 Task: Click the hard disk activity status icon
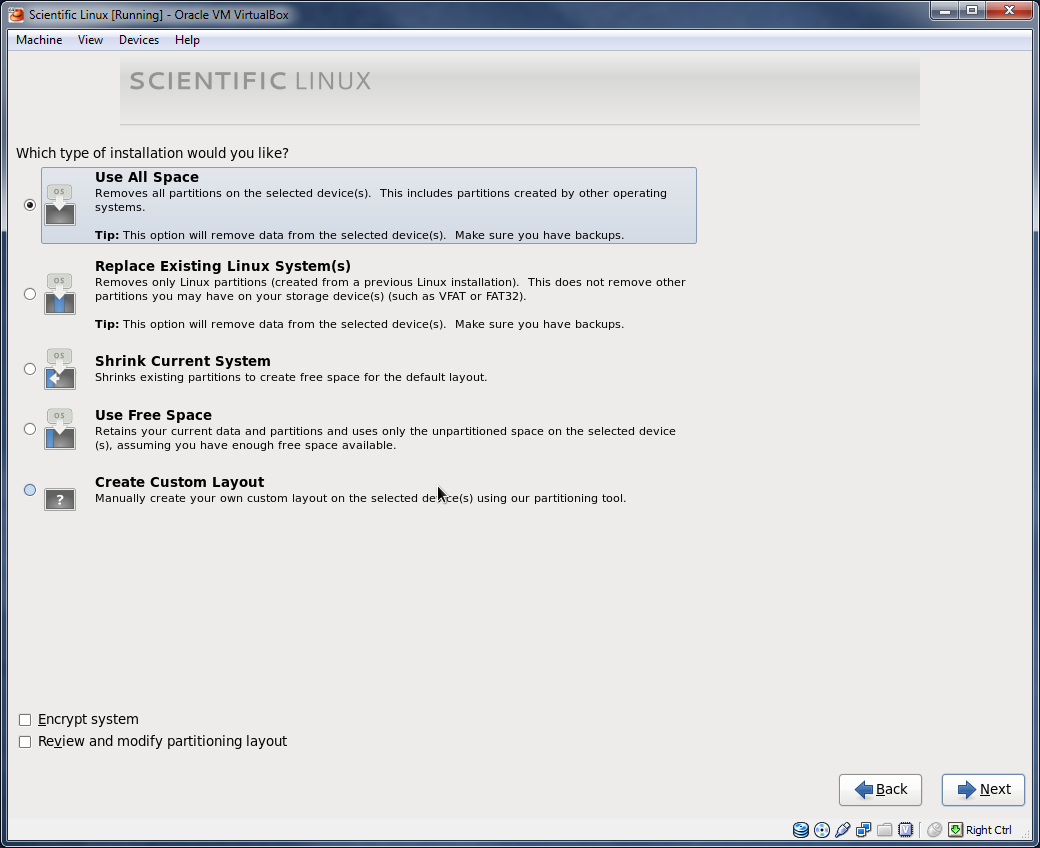click(801, 829)
